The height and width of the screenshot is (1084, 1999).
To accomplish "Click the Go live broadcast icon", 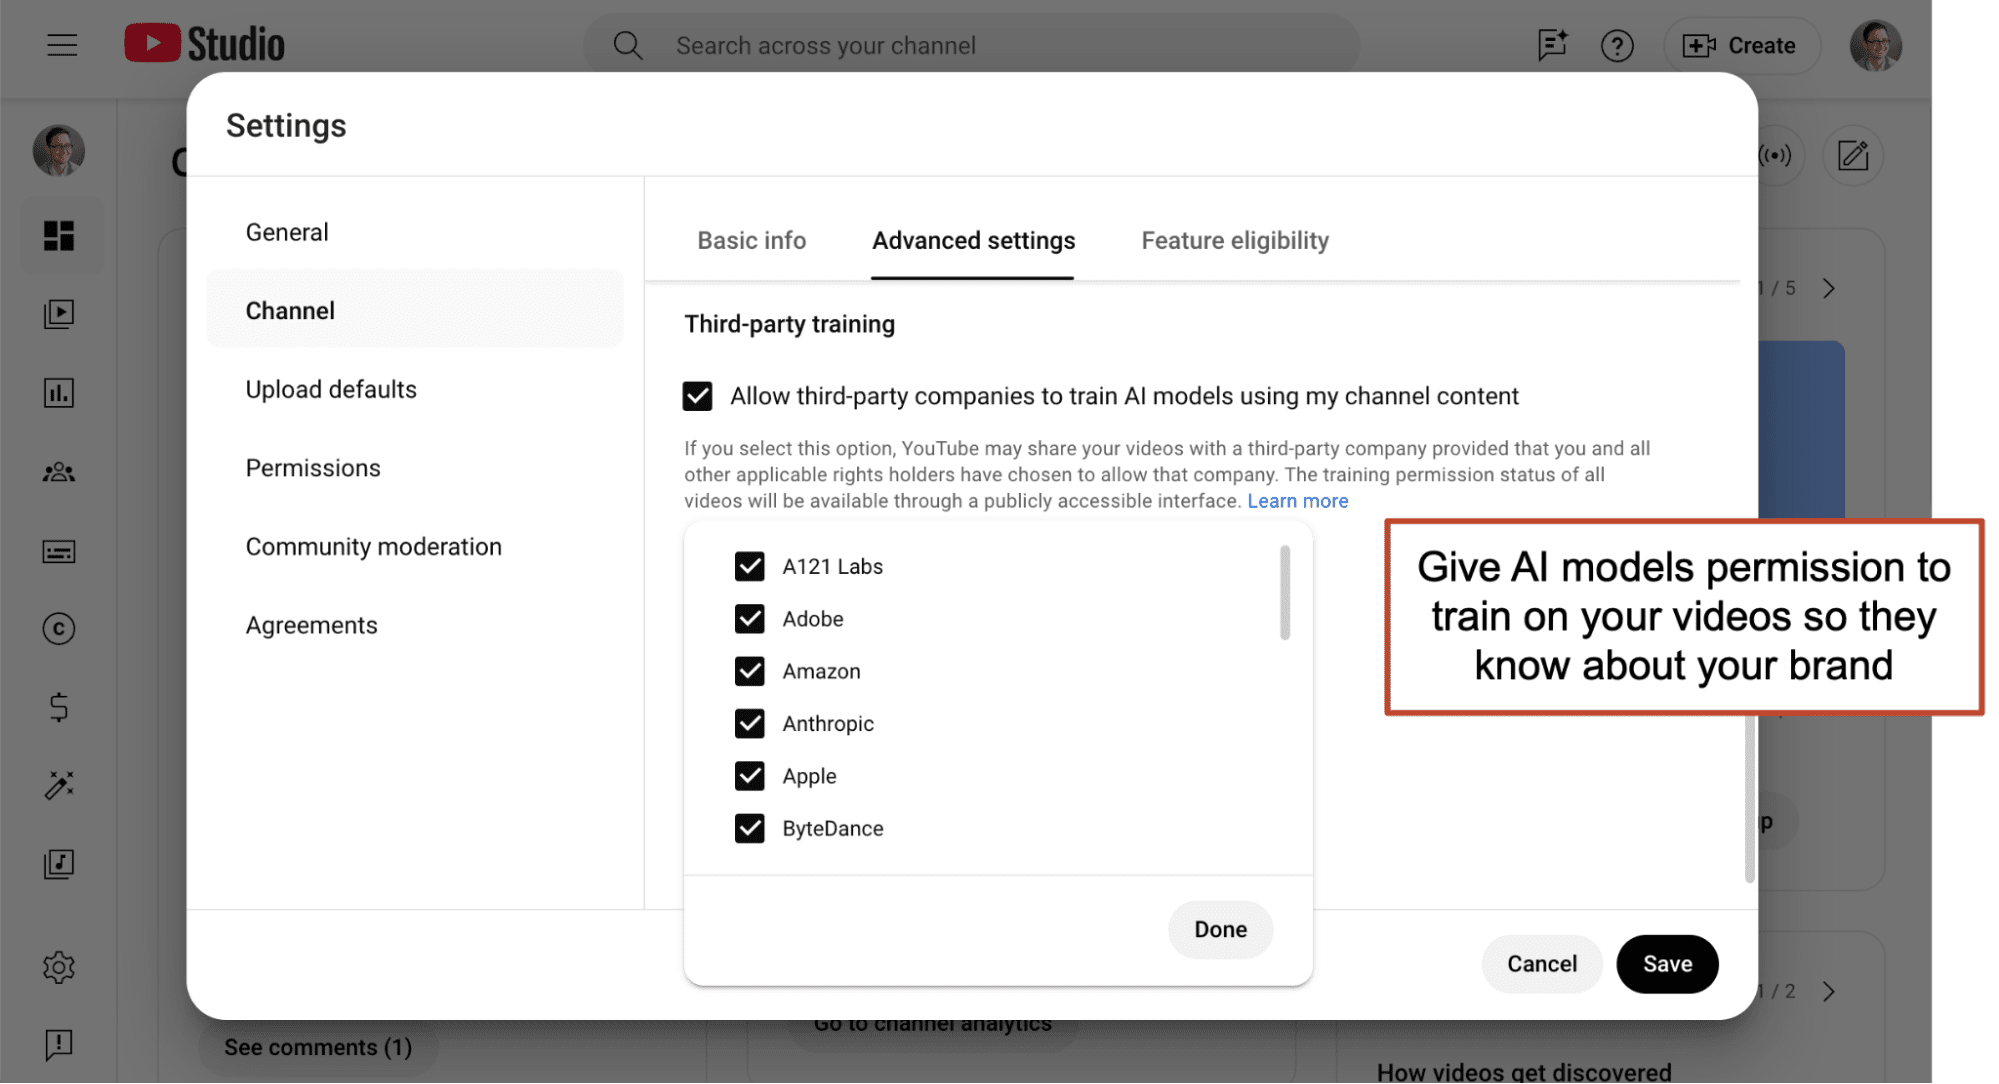I will tap(1775, 155).
